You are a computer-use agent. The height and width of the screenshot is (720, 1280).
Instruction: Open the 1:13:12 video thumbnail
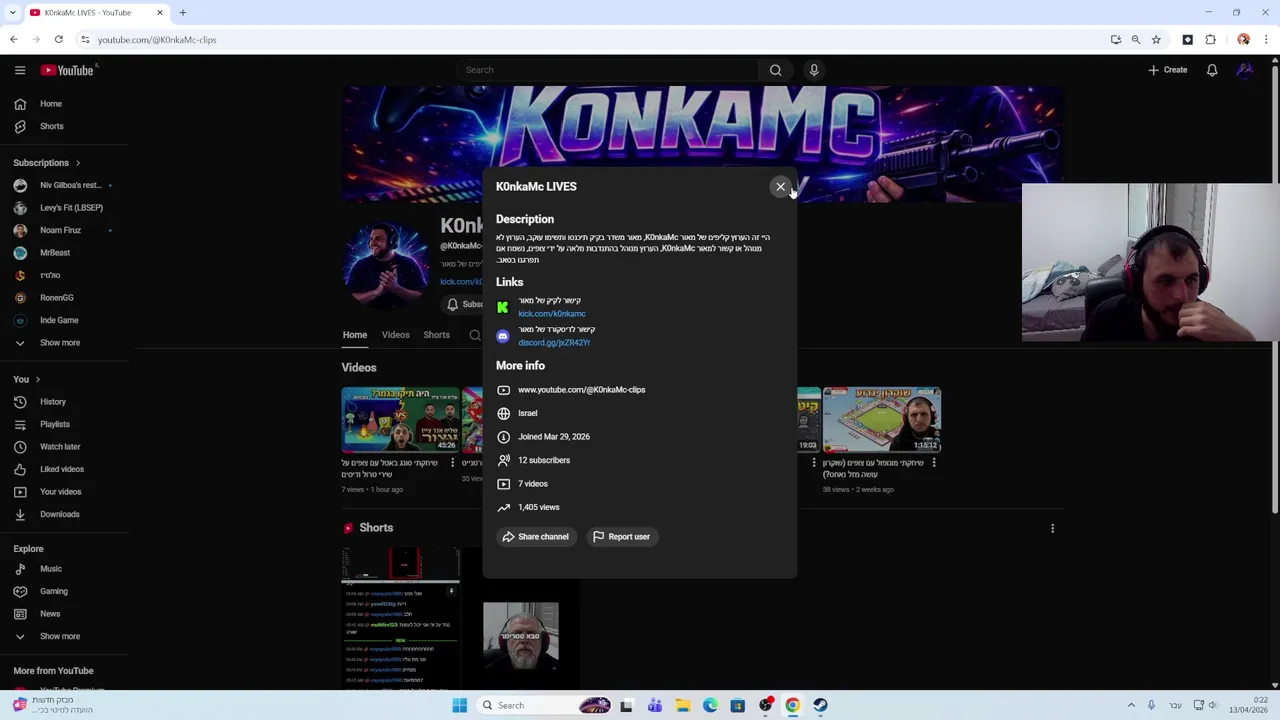882,420
